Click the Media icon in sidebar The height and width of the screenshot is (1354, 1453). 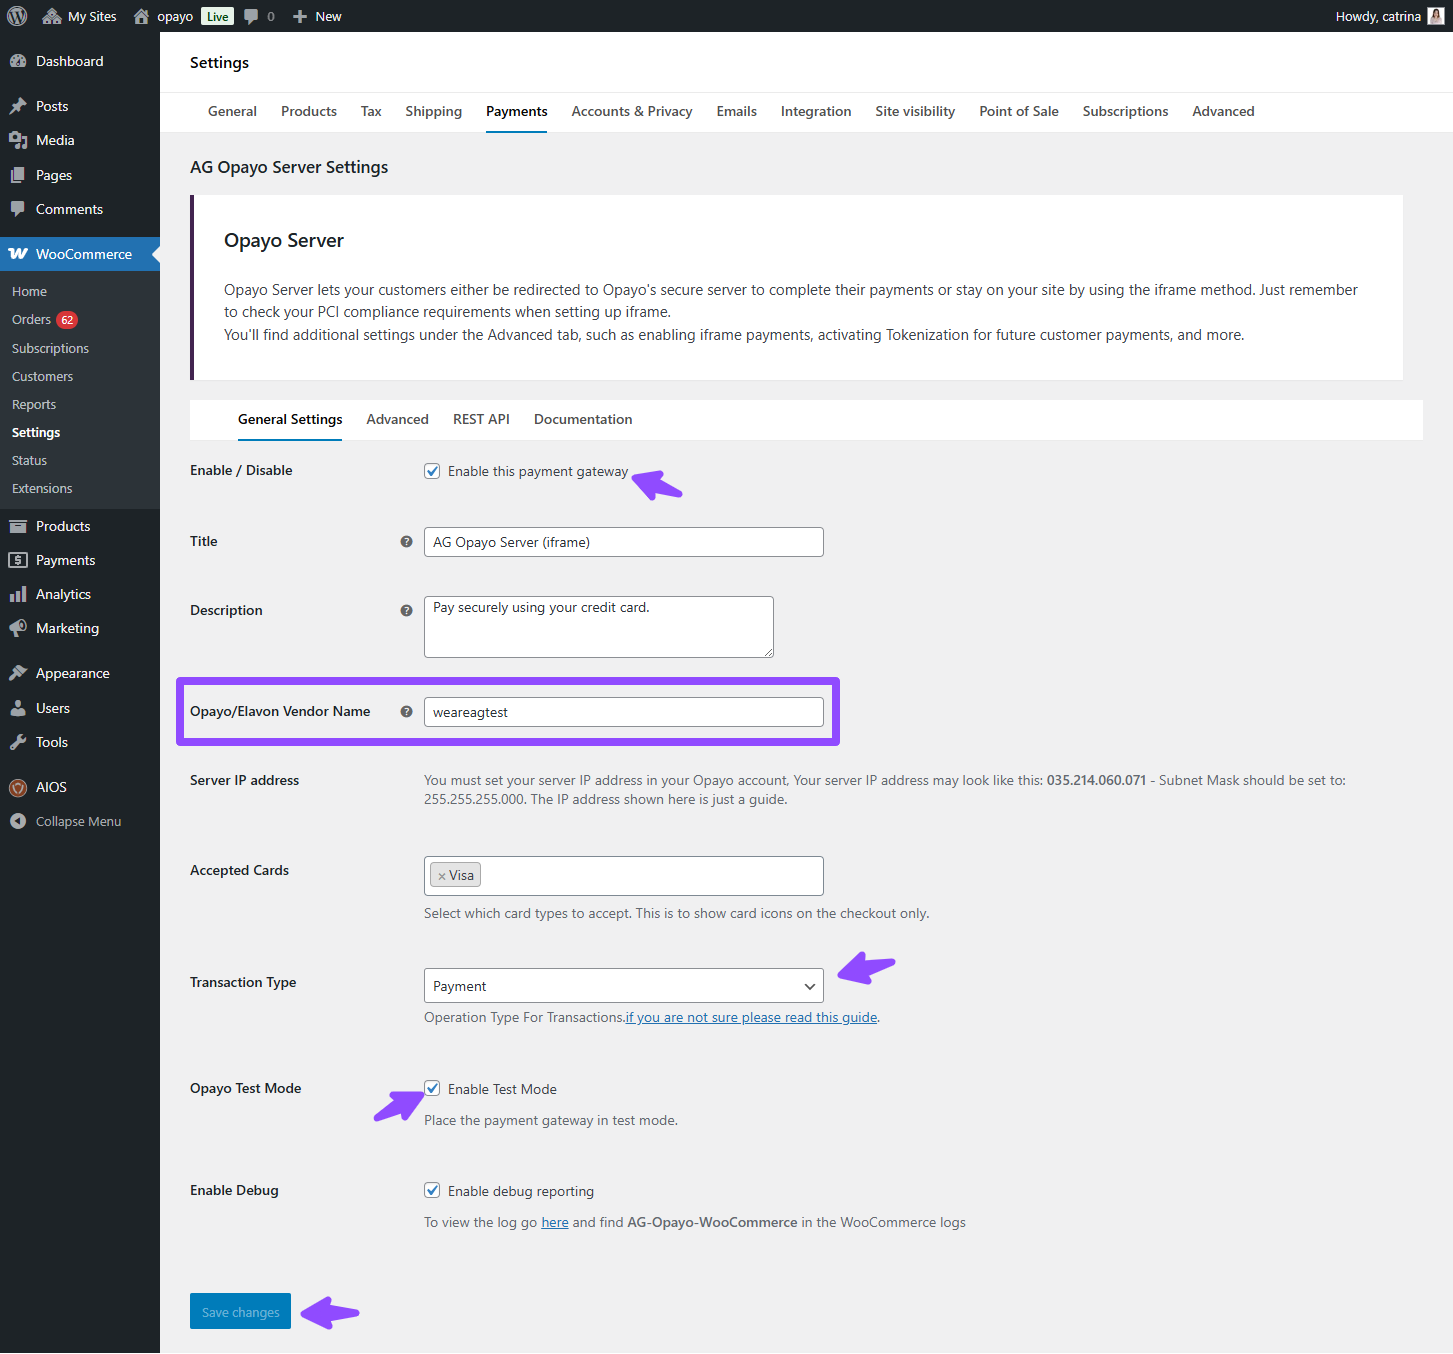(x=18, y=140)
